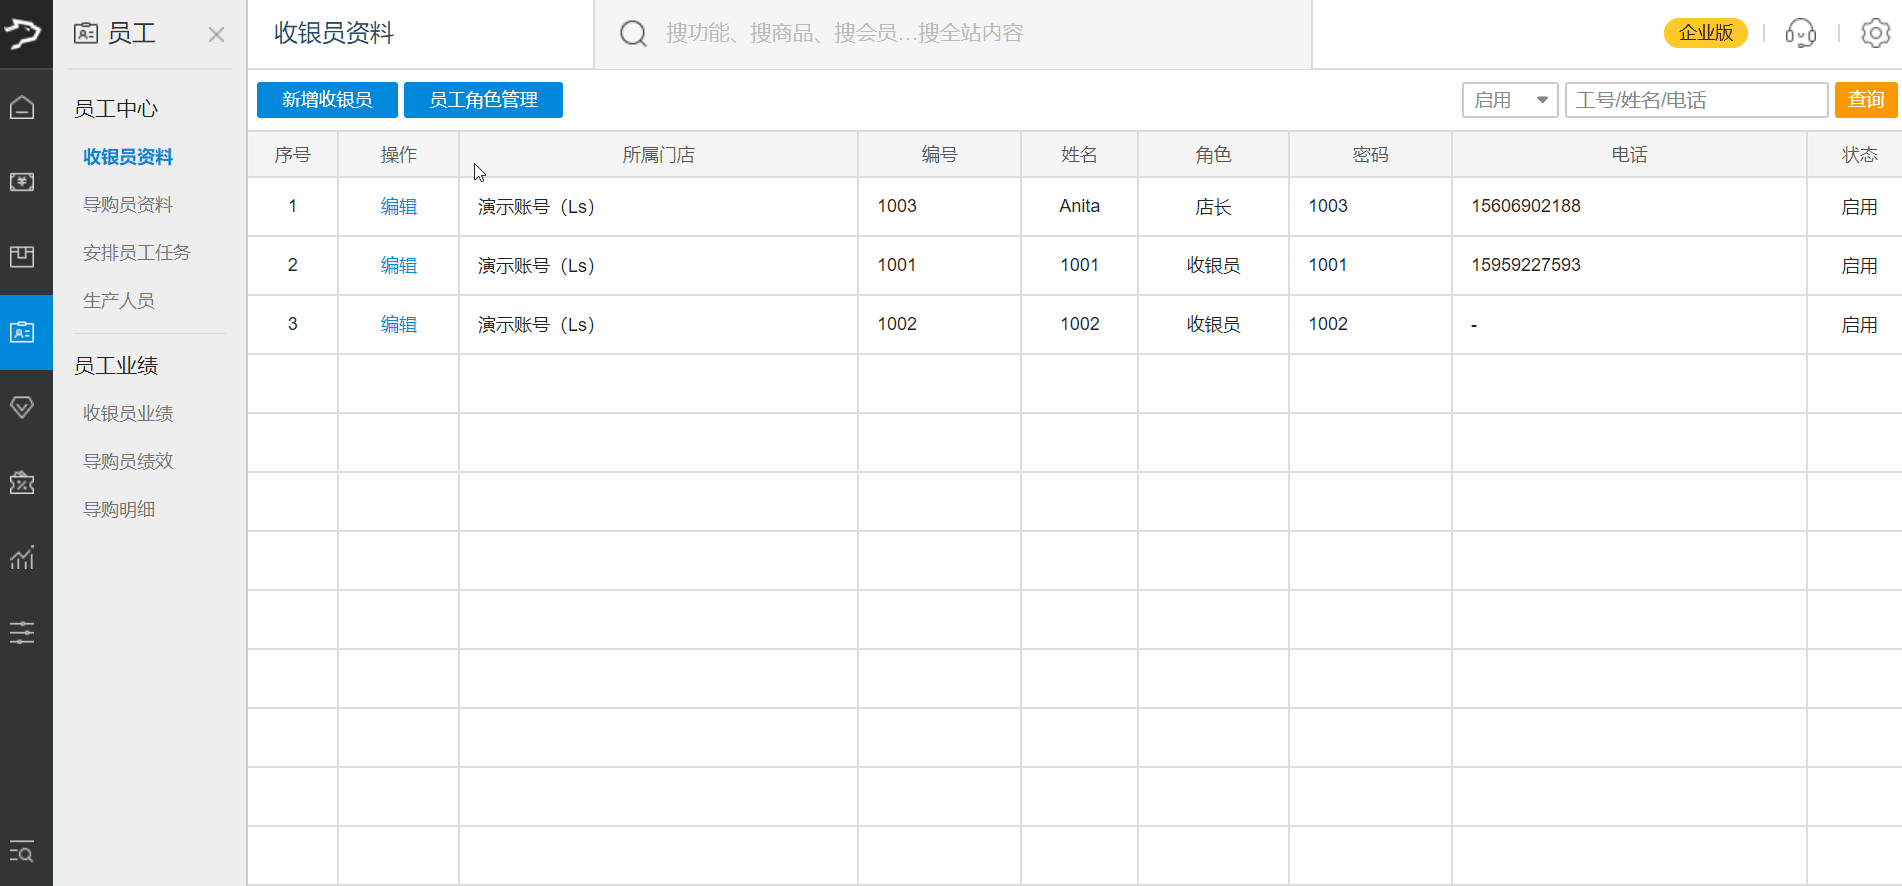Image resolution: width=1902 pixels, height=886 pixels.
Task: Go to 安排员工任务 menu item
Action: click(136, 253)
